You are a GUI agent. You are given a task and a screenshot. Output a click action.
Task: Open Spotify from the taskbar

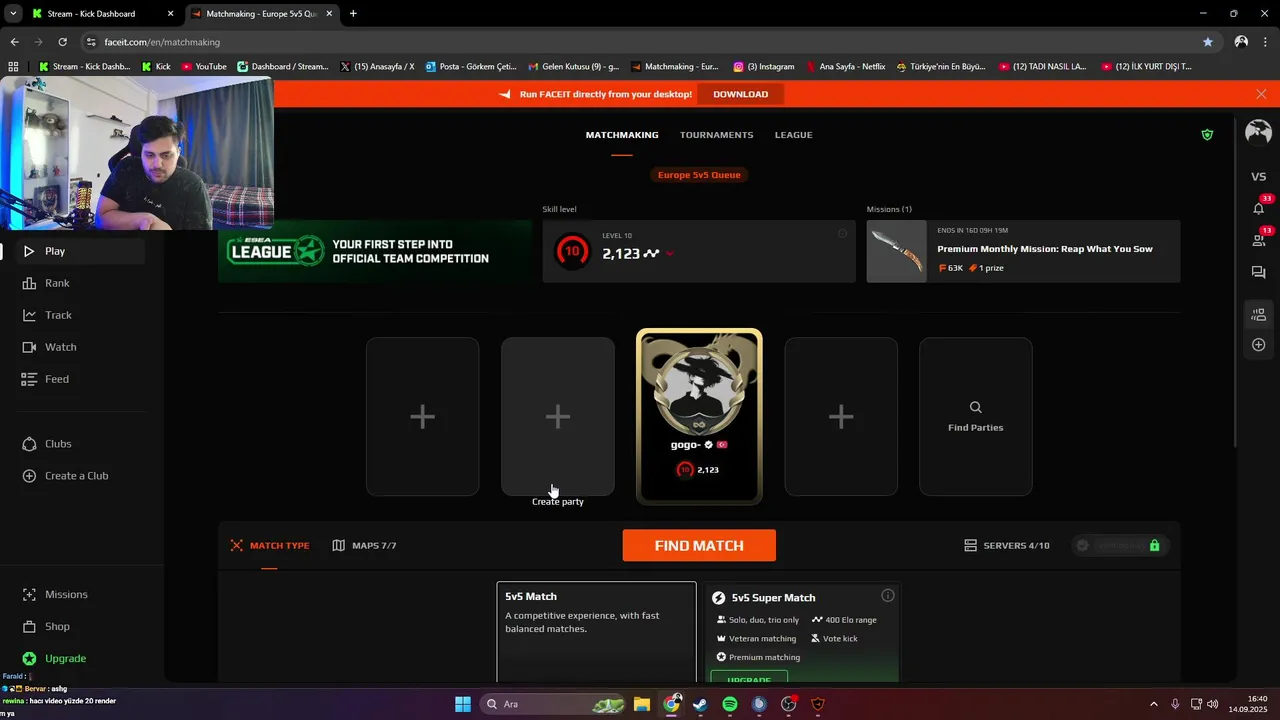(x=730, y=704)
